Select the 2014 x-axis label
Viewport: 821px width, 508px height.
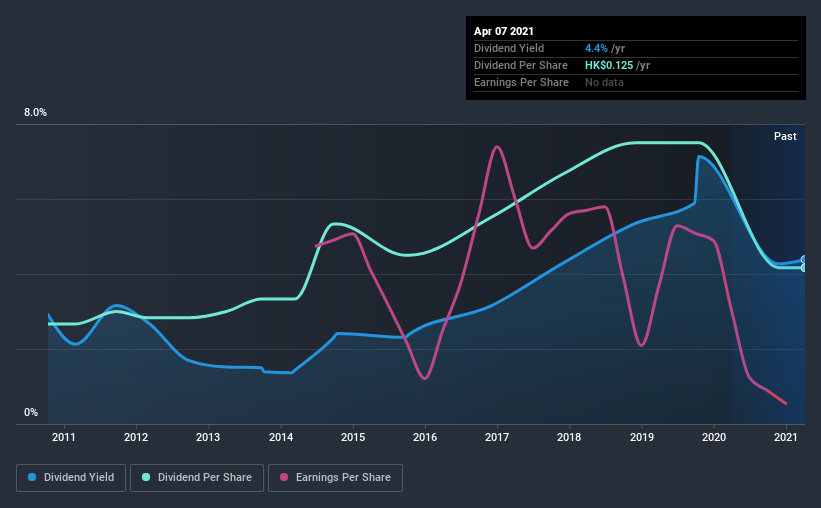pos(281,437)
